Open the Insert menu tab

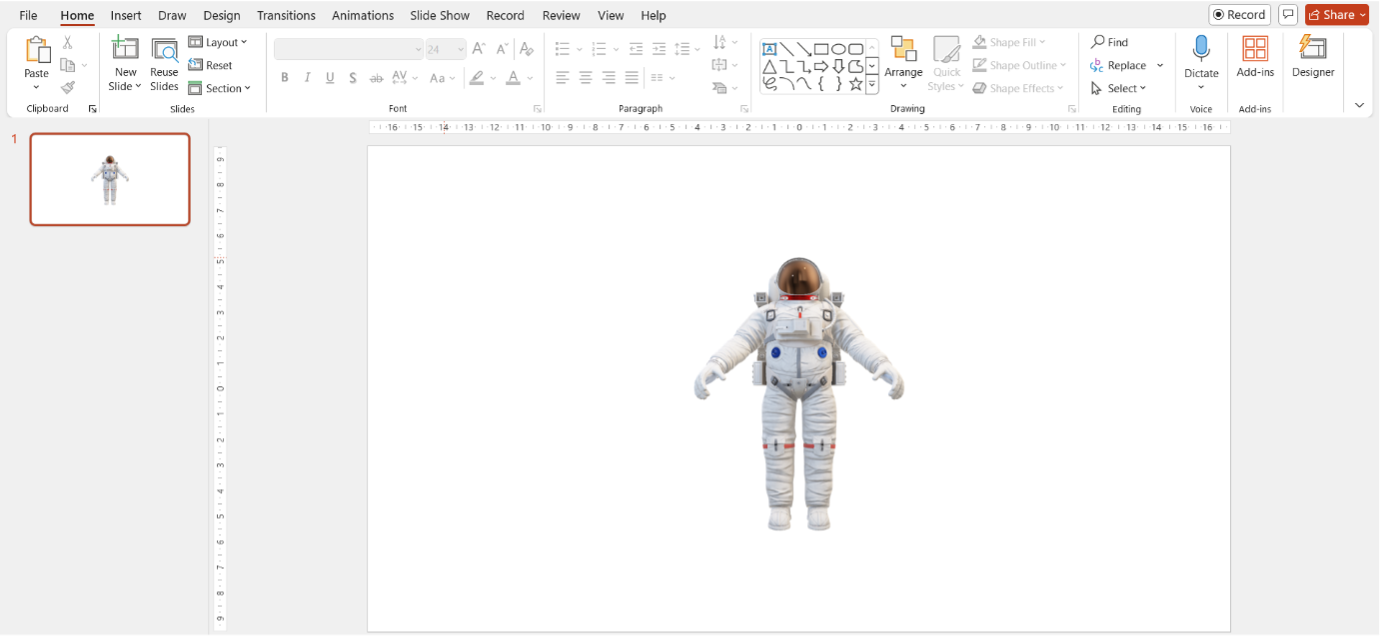pyautogui.click(x=125, y=15)
